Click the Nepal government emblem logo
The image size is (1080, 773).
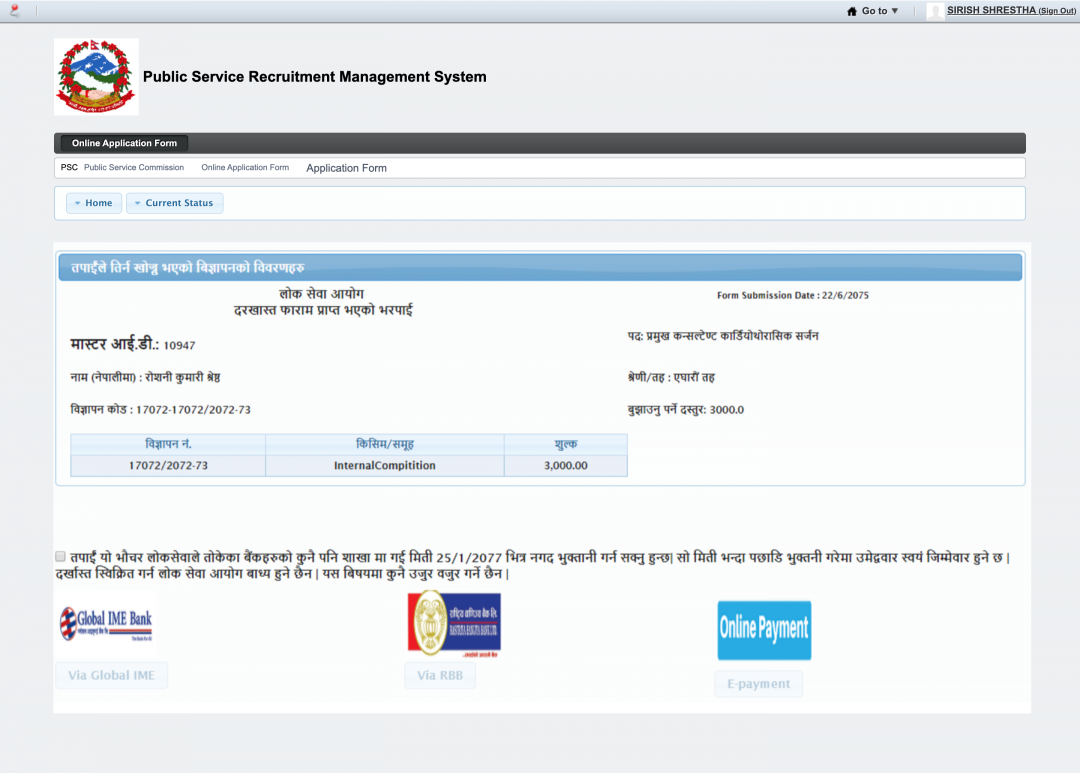(96, 77)
